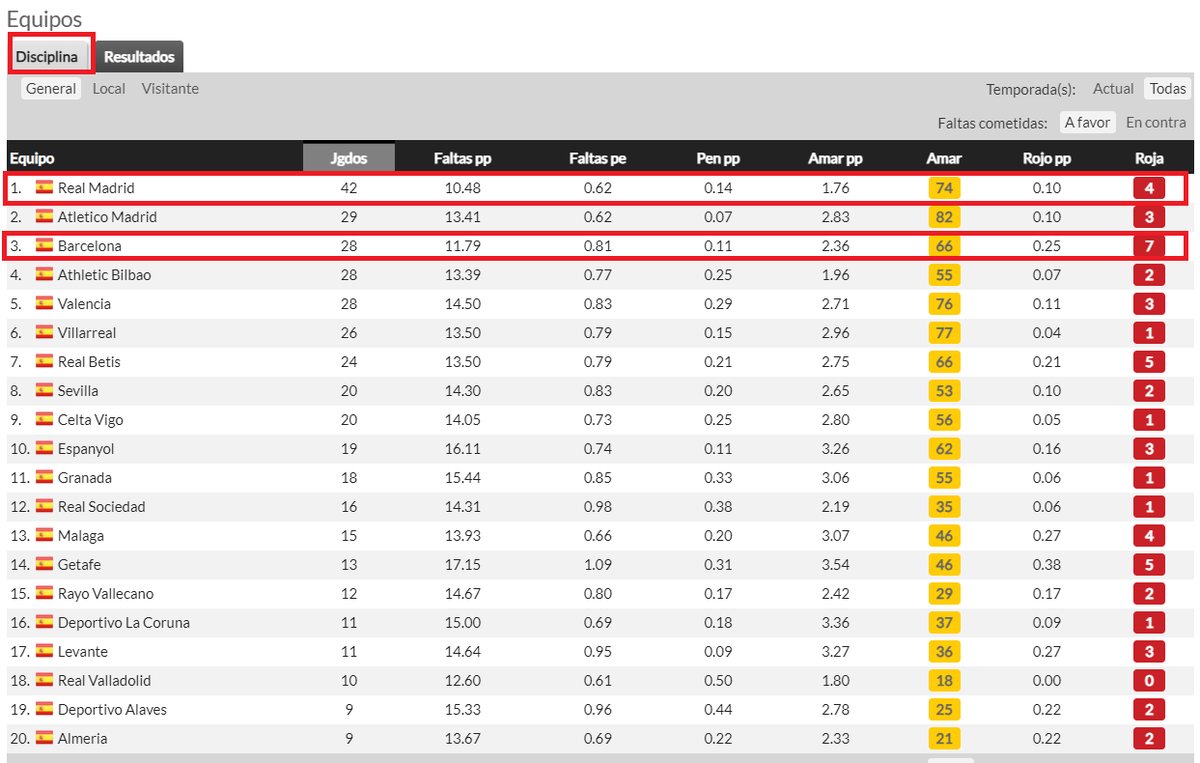1200x763 pixels.
Task: Click Real Madrid red card badge 4
Action: [1149, 188]
